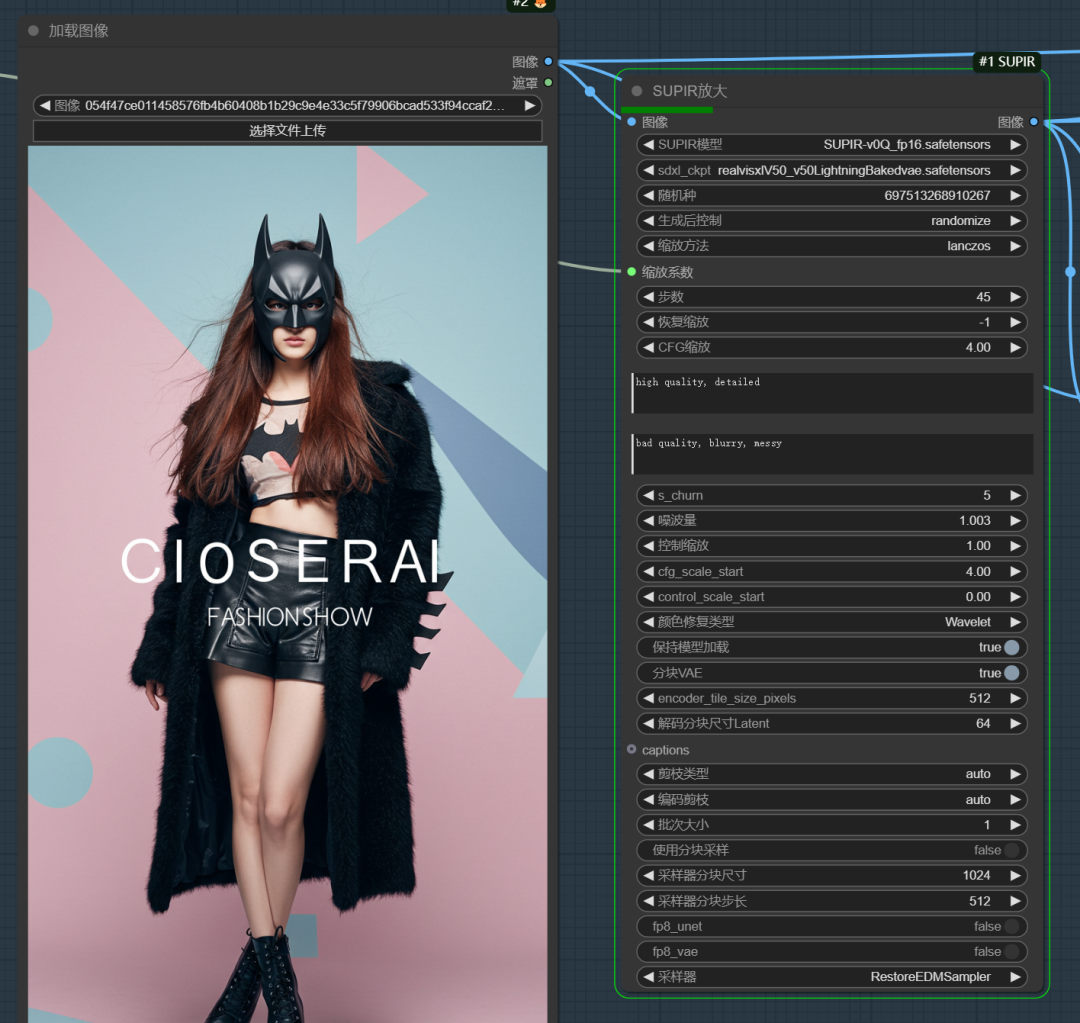Switch to next 编码剪枝 option with the right arrow

(1015, 800)
